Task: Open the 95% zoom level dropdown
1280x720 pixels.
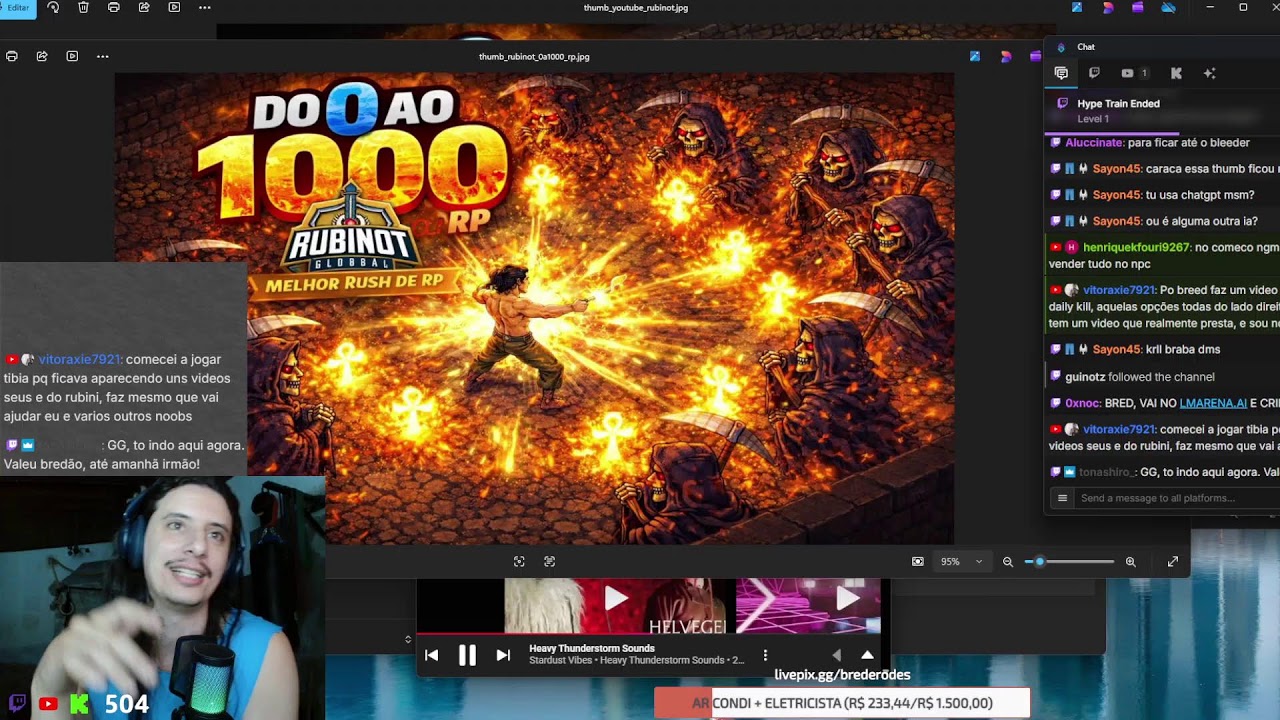Action: coord(961,562)
